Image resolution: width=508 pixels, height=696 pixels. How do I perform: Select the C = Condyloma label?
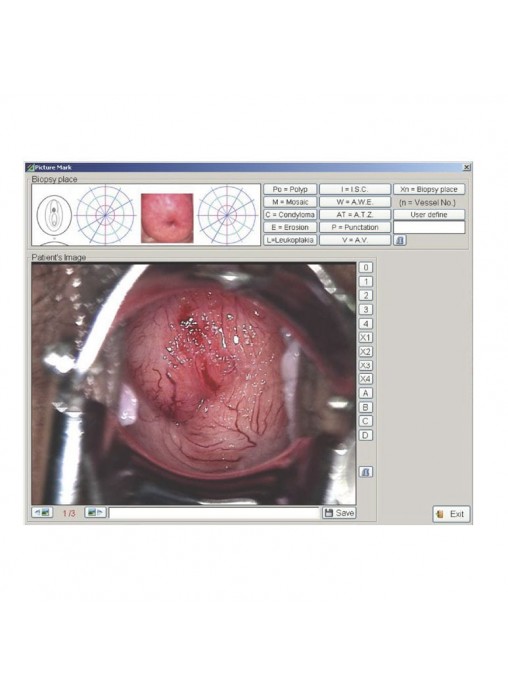pyautogui.click(x=290, y=214)
